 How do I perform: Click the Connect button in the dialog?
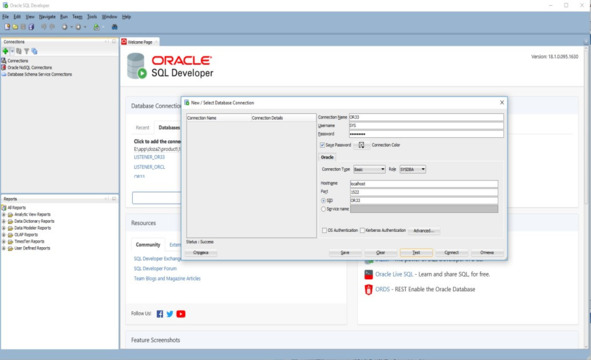[x=452, y=253]
